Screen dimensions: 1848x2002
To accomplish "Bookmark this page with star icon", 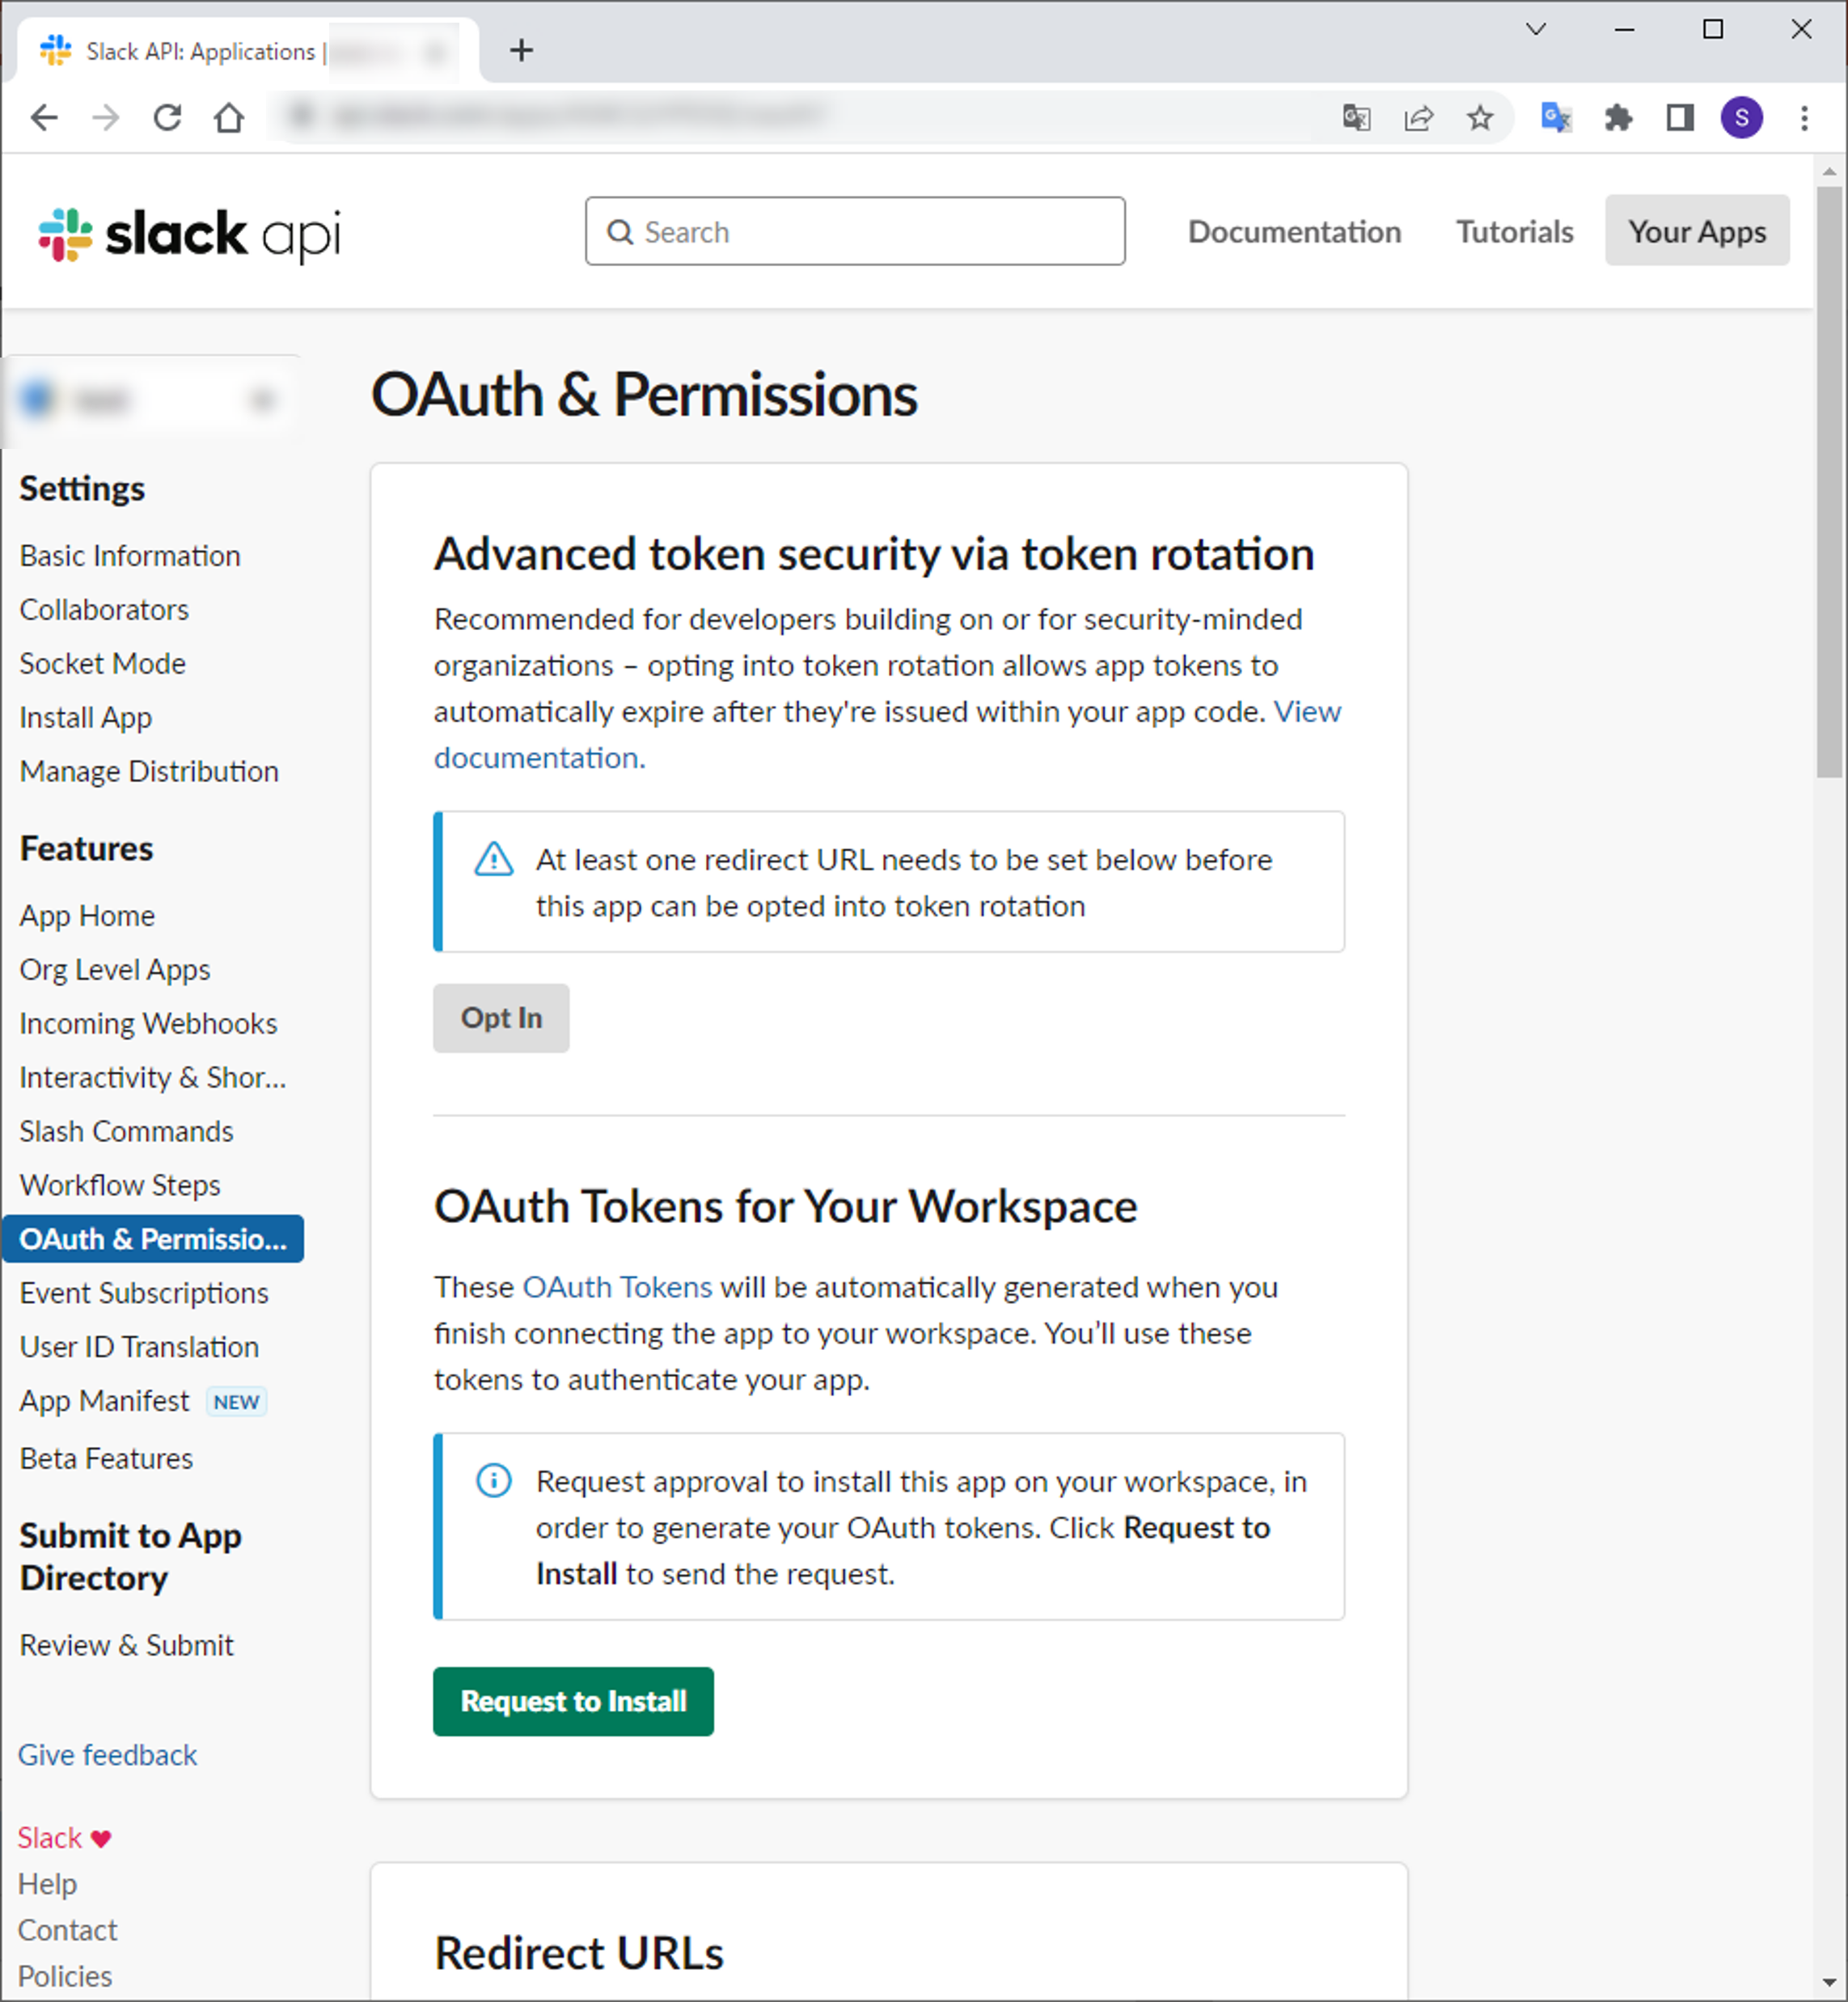I will pos(1479,118).
